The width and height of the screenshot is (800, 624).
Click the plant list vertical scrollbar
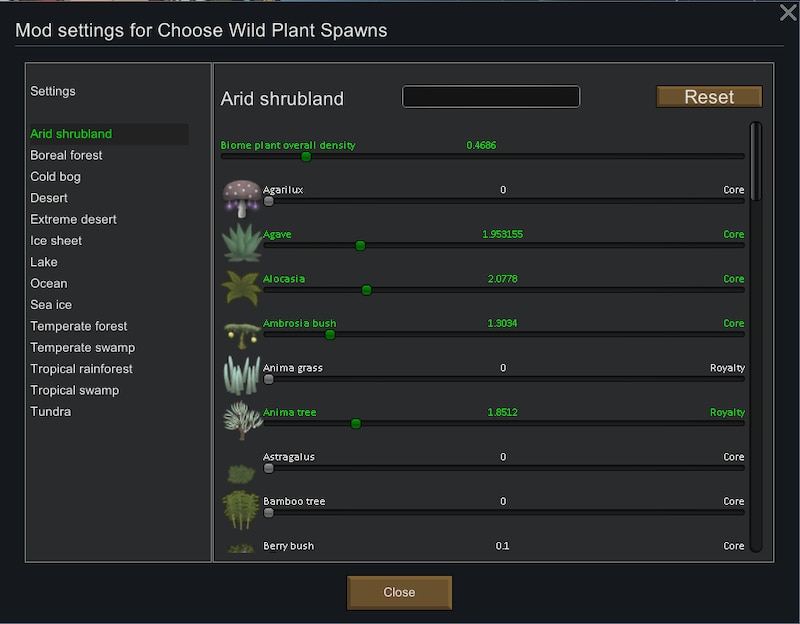(x=756, y=337)
